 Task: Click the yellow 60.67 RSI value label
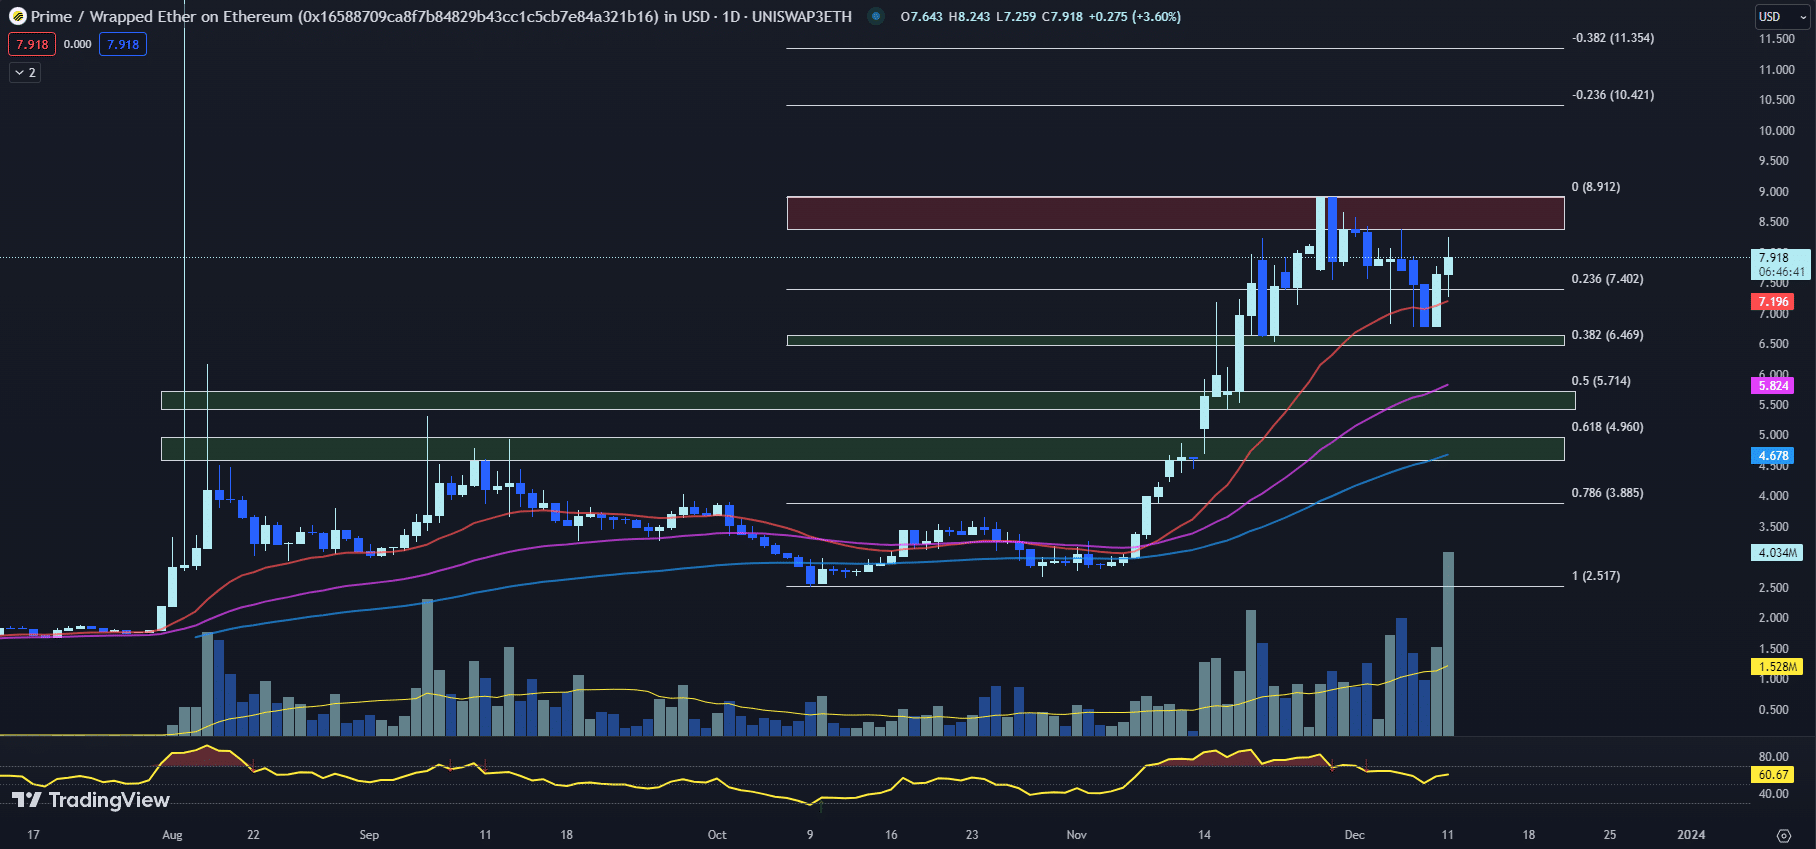(1773, 775)
